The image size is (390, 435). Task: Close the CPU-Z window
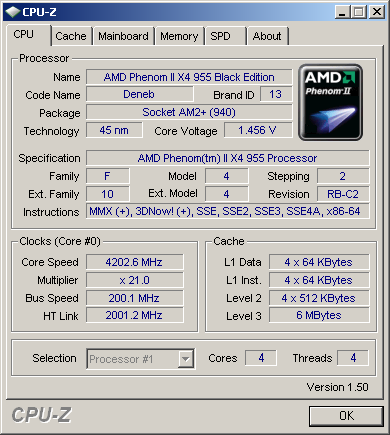click(377, 12)
